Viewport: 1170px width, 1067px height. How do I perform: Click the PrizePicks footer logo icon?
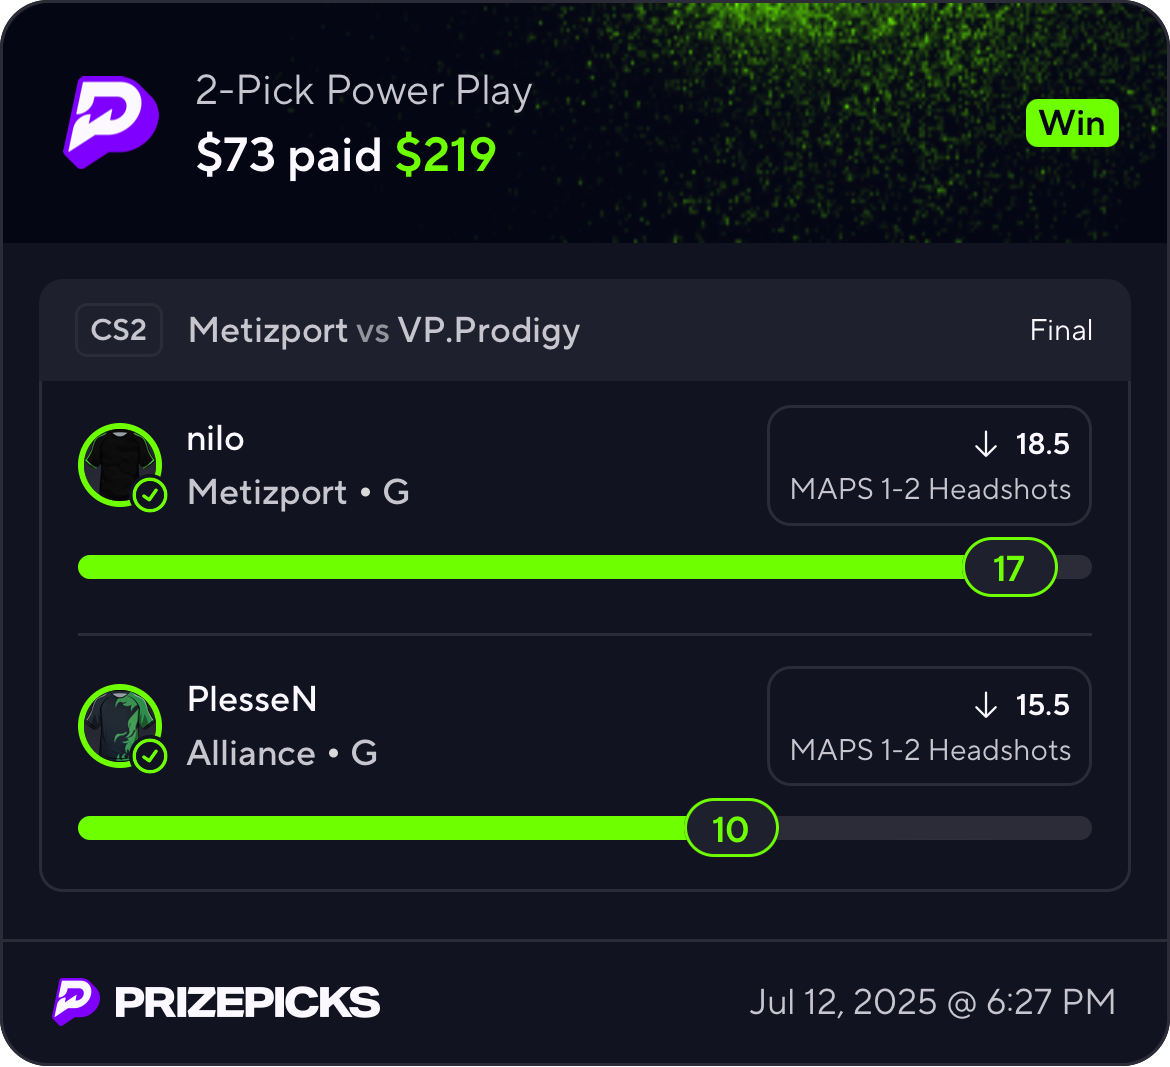[76, 1001]
